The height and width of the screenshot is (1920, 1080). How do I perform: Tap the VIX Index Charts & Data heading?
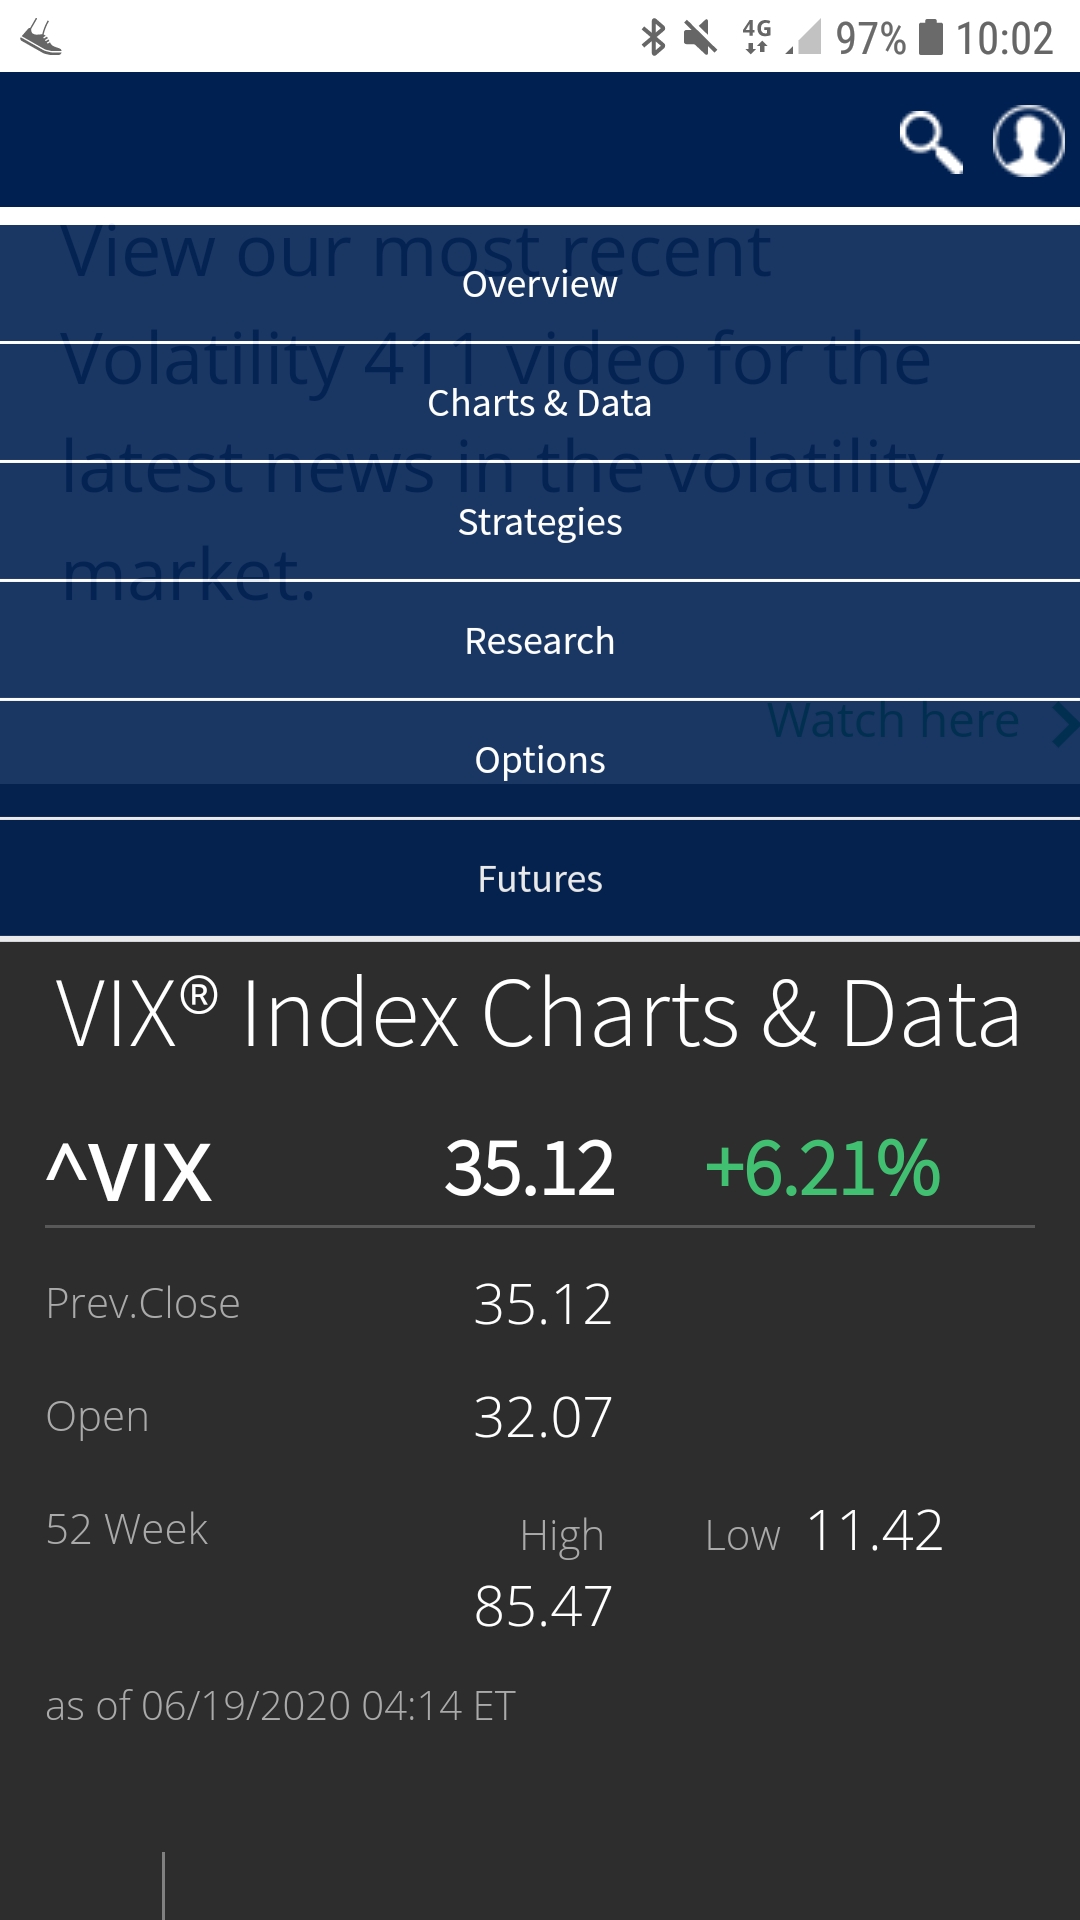point(538,1014)
